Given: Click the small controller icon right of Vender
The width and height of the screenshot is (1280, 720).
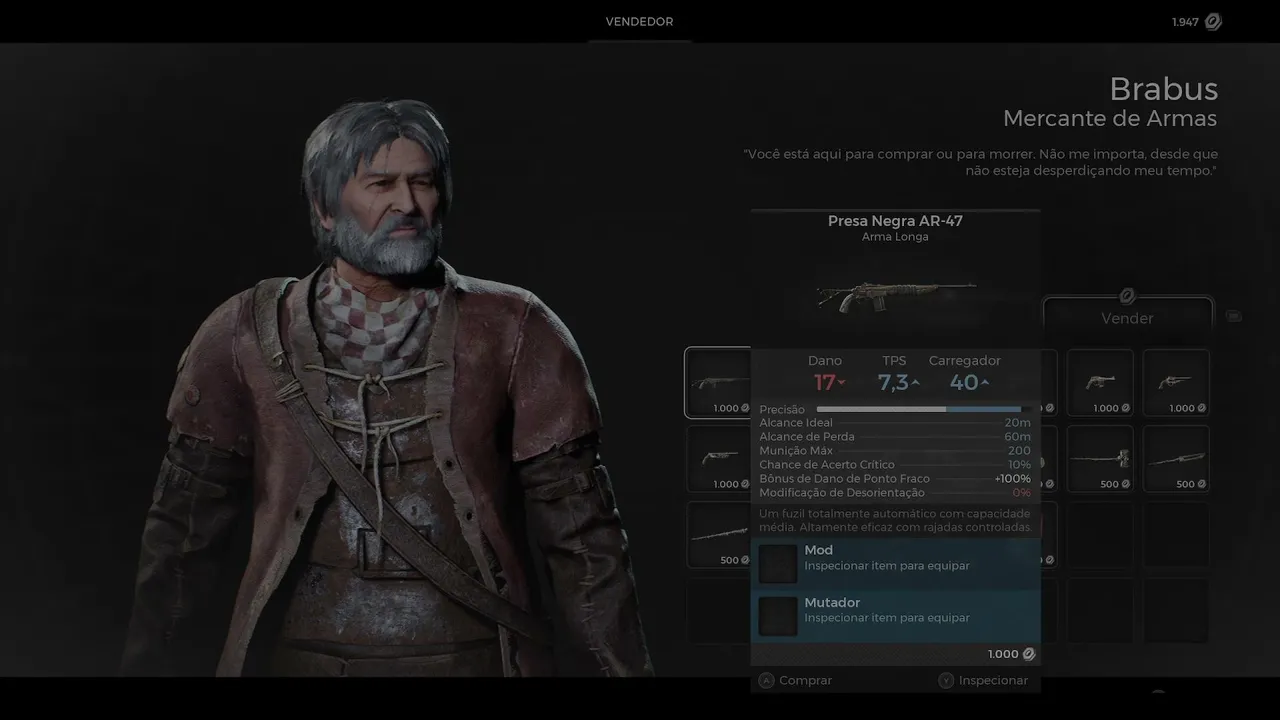Looking at the screenshot, I should [1234, 316].
